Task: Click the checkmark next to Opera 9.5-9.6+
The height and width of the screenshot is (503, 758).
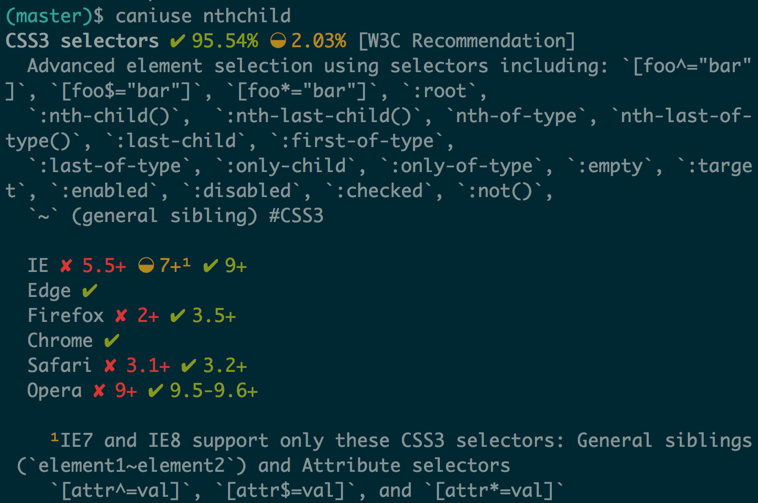Action: tap(155, 391)
